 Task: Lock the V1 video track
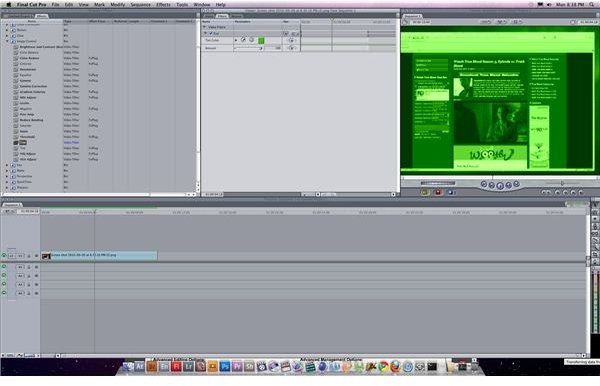point(29,256)
